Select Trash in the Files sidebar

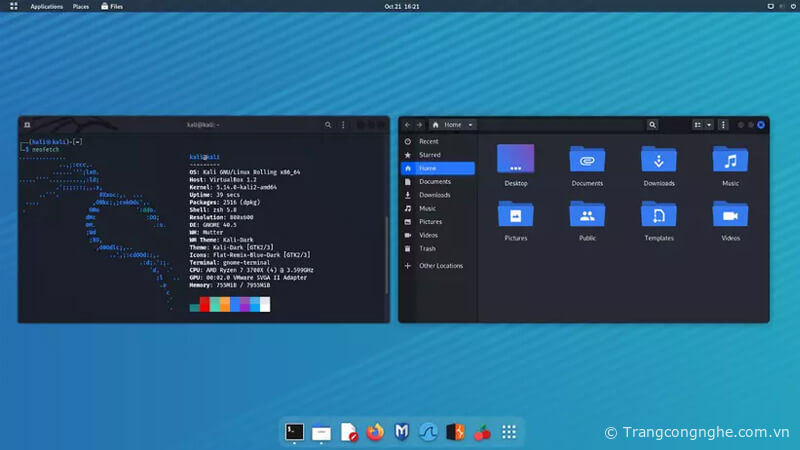[427, 248]
